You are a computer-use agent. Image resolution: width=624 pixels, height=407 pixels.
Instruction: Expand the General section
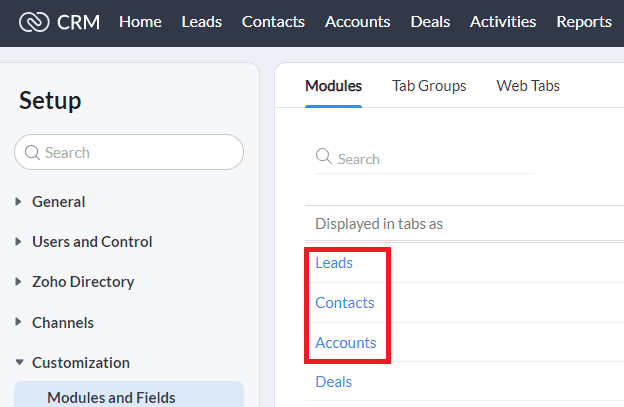click(19, 202)
